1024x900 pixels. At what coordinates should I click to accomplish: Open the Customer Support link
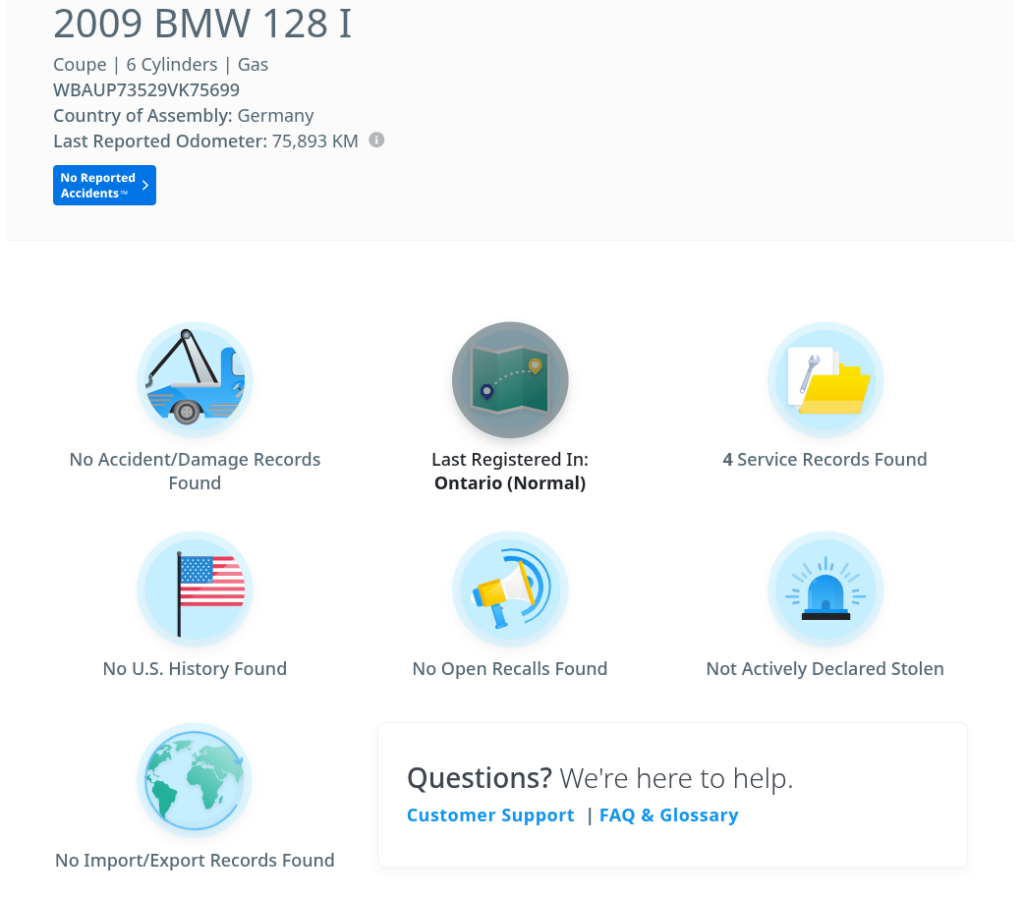click(x=490, y=815)
